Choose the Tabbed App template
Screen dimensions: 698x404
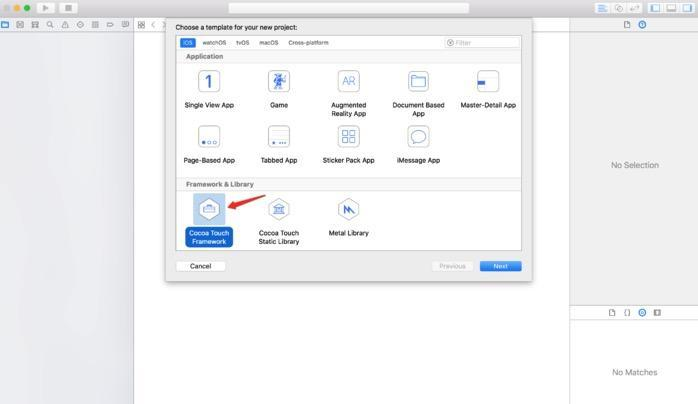(279, 145)
